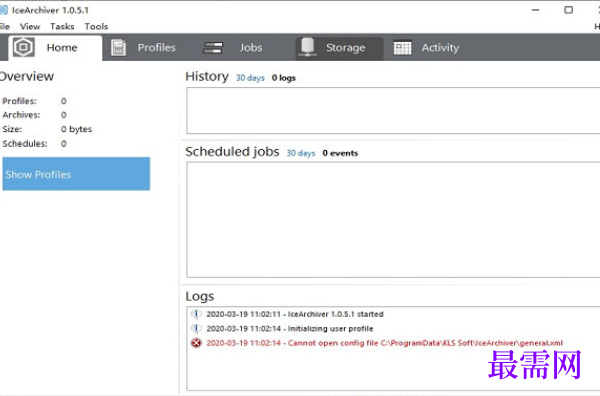Select the 'IceArchiver 1.0.5.1 started' log entry

[x=295, y=314]
